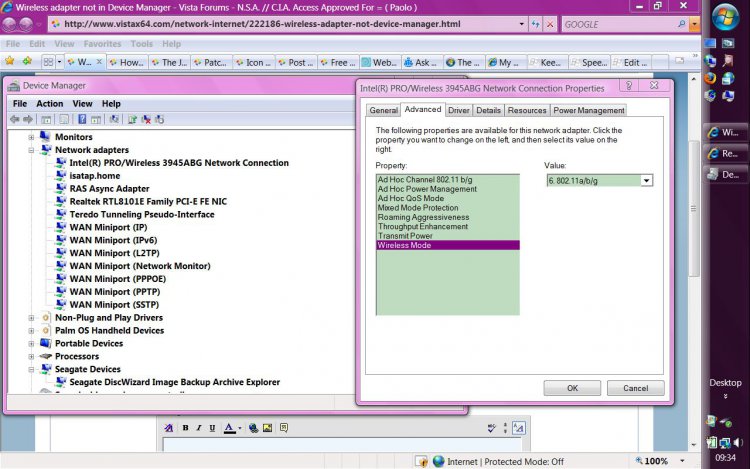Image resolution: width=750 pixels, height=469 pixels.
Task: Open Device Manager View menu
Action: [82, 104]
